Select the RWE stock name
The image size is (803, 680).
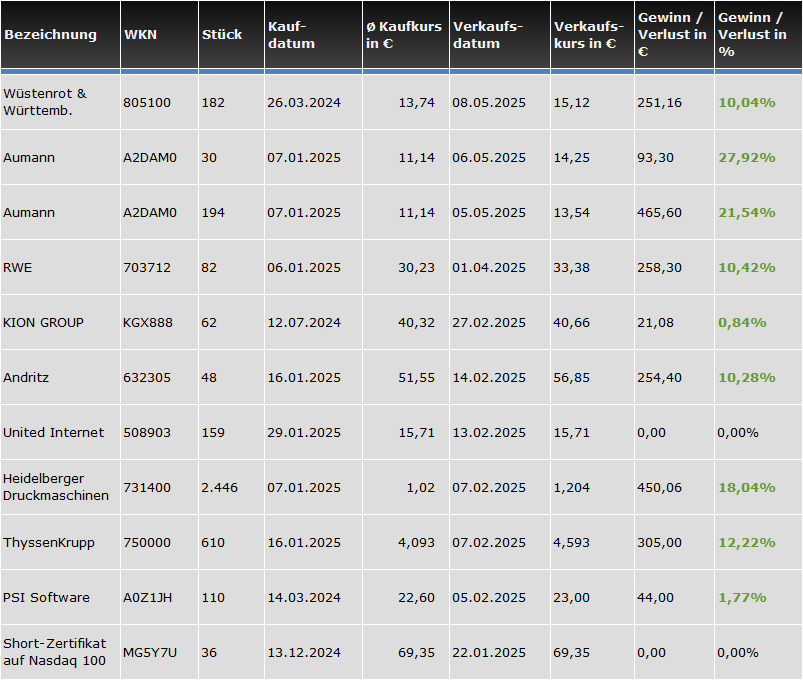click(16, 268)
